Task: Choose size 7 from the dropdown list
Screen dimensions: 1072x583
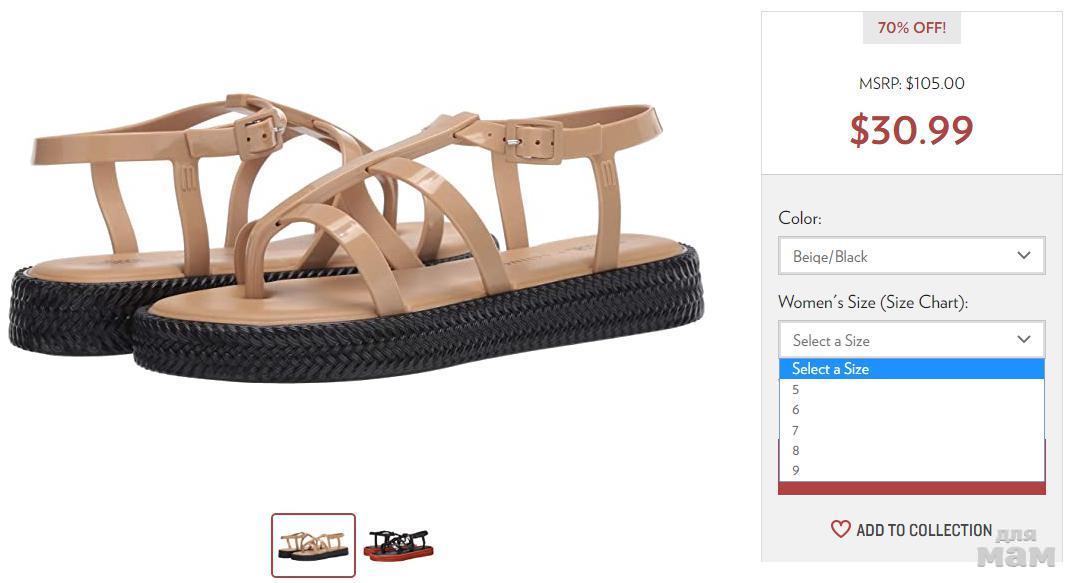Action: click(x=796, y=431)
